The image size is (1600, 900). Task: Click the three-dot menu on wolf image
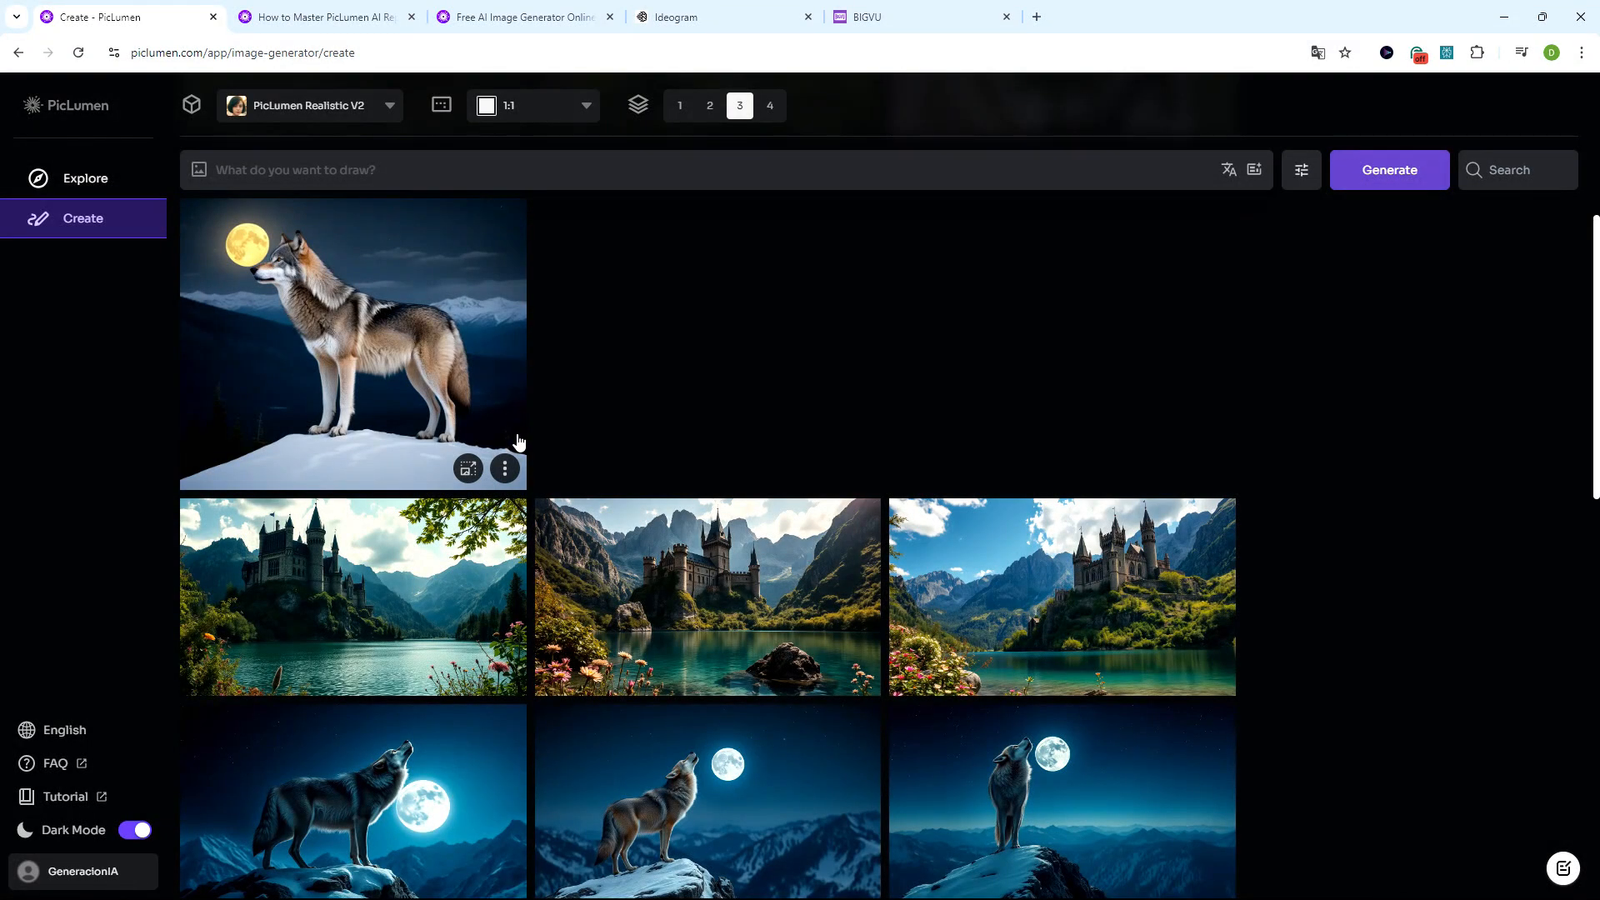[x=505, y=469]
